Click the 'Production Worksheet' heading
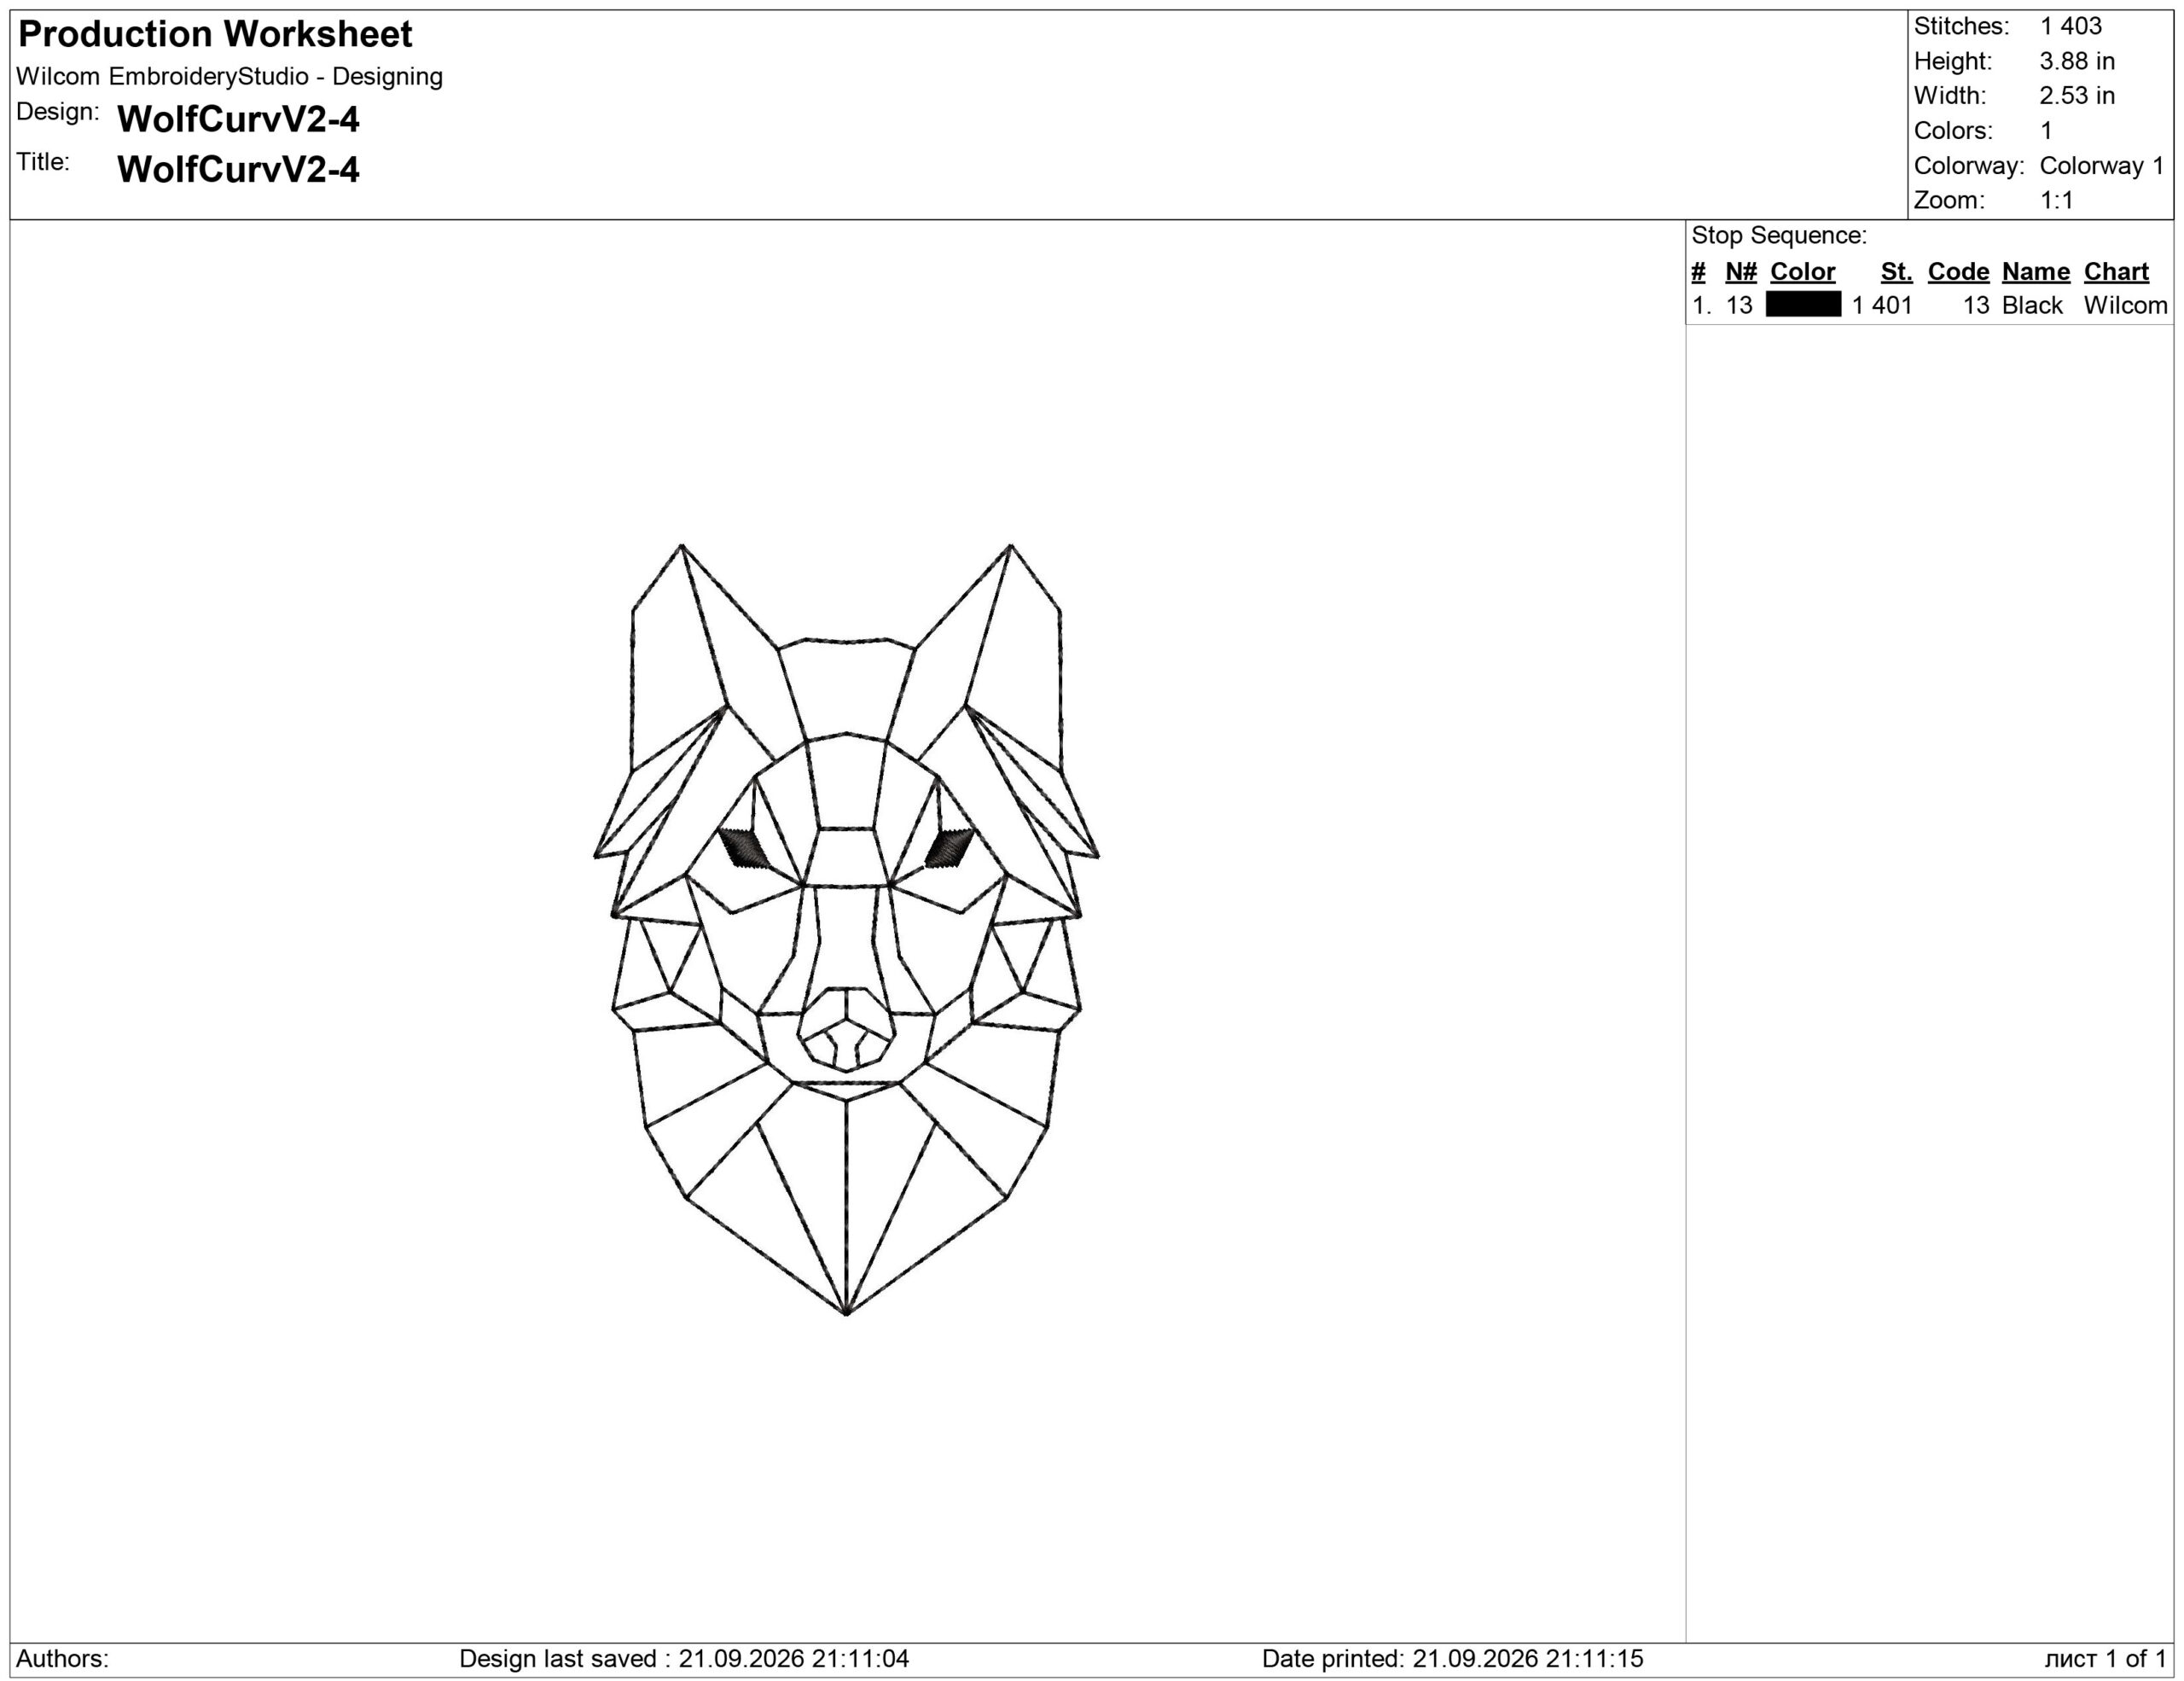Viewport: 2184px width, 1681px height. (x=215, y=35)
